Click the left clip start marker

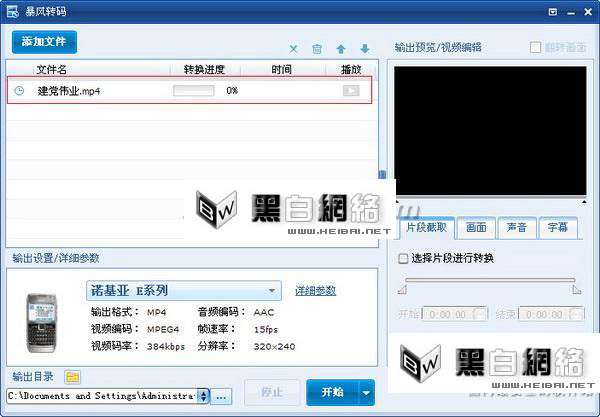click(x=402, y=290)
